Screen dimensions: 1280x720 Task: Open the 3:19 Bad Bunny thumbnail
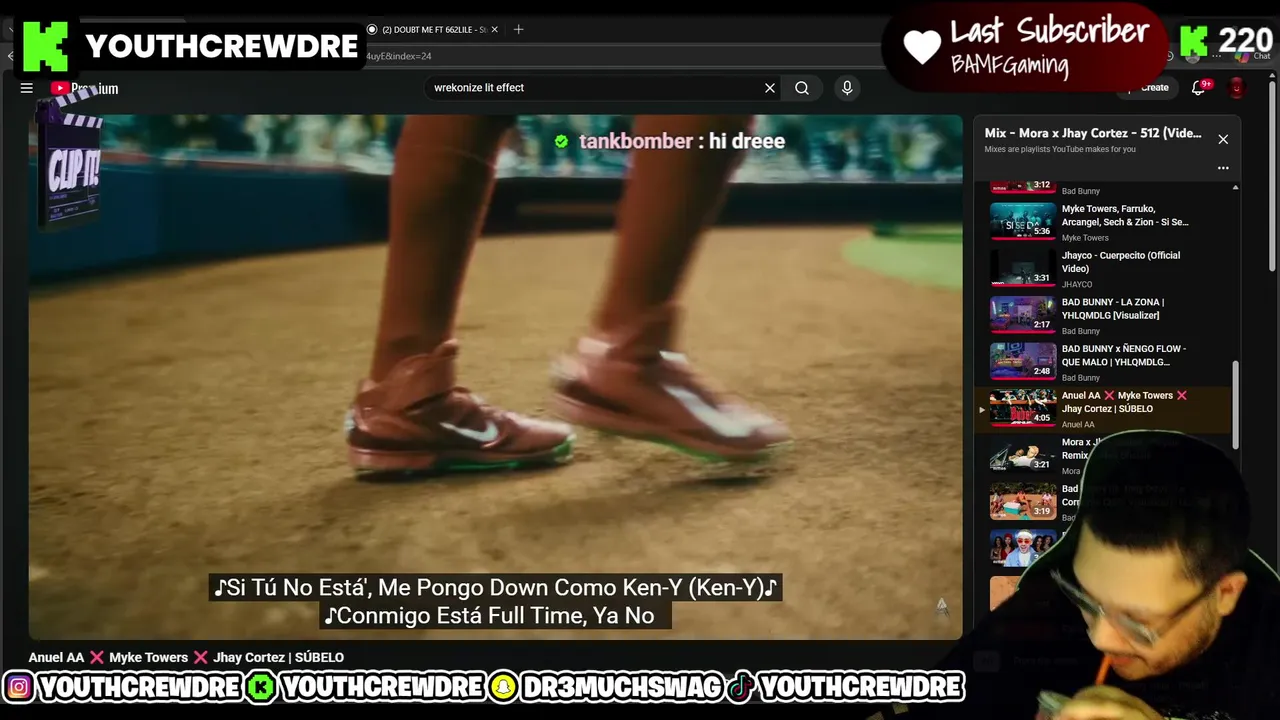(x=1023, y=502)
